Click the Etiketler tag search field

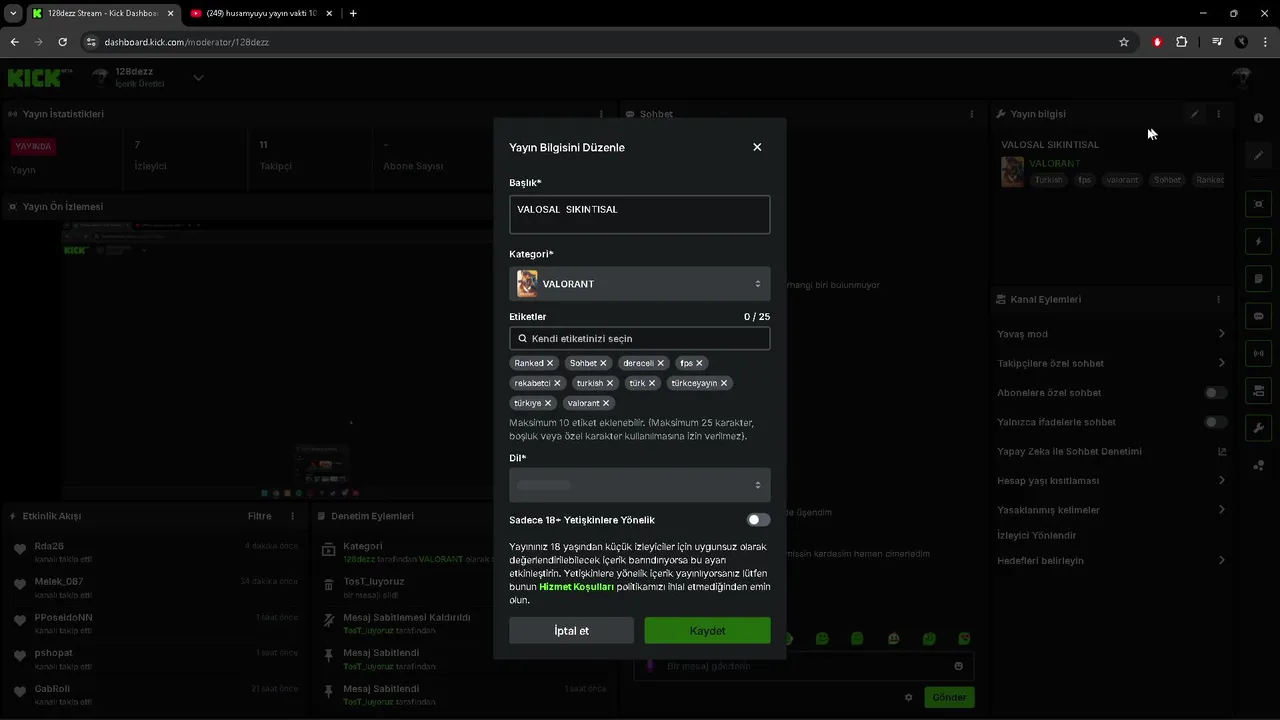pyautogui.click(x=639, y=338)
